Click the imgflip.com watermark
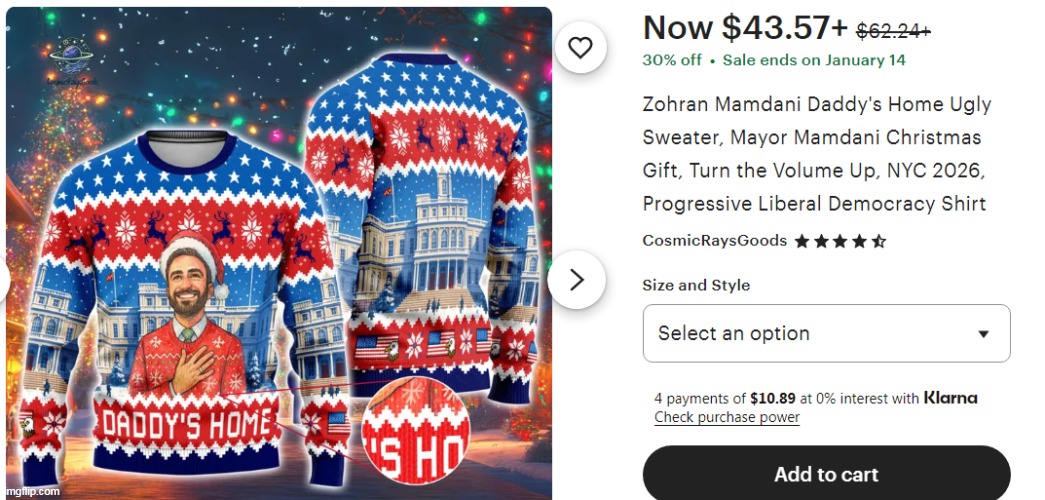 [33, 492]
